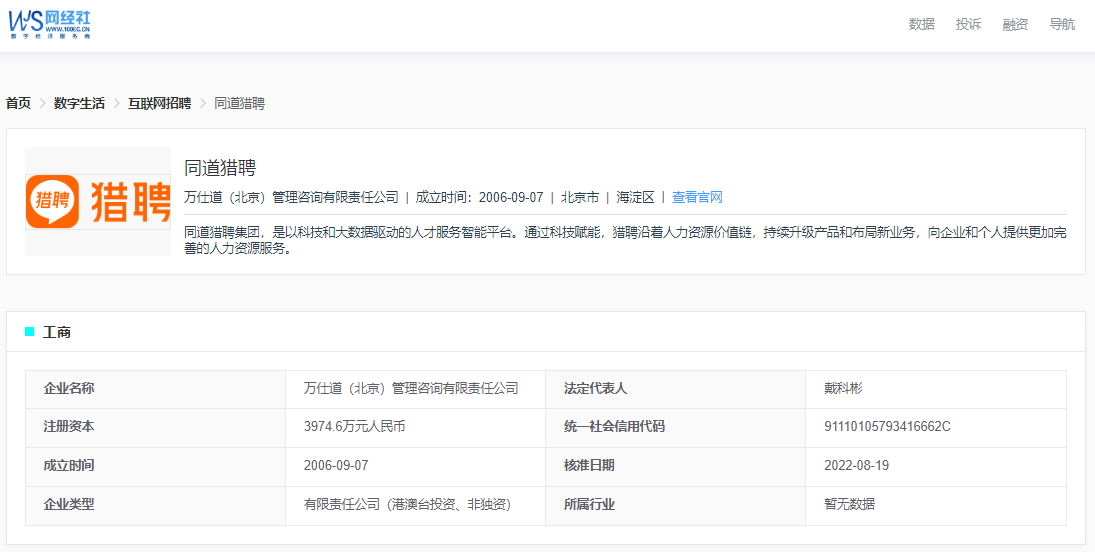Screen dimensions: 1095x552
Task: Click the 企业名称 label cell
Action: pyautogui.click(x=155, y=389)
